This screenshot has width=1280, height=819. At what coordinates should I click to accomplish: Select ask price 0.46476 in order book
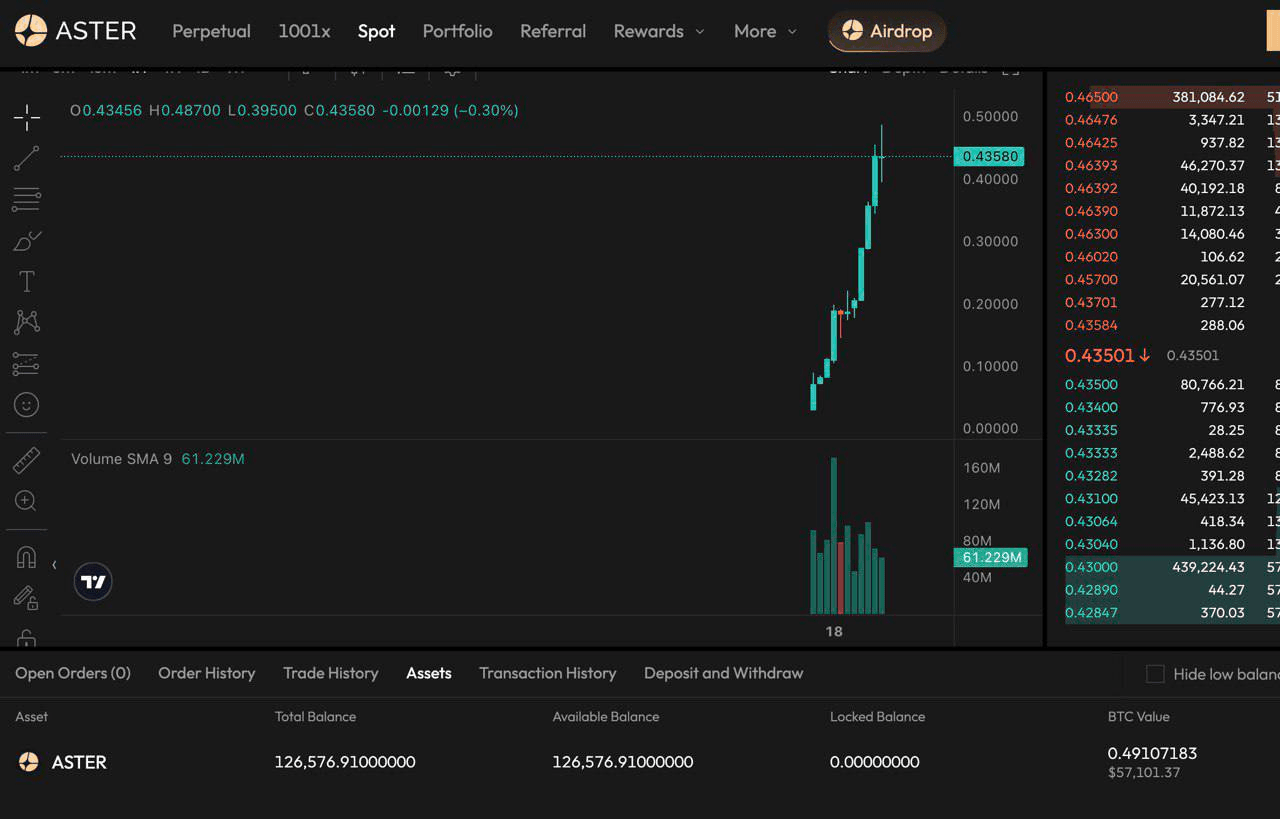(1091, 120)
